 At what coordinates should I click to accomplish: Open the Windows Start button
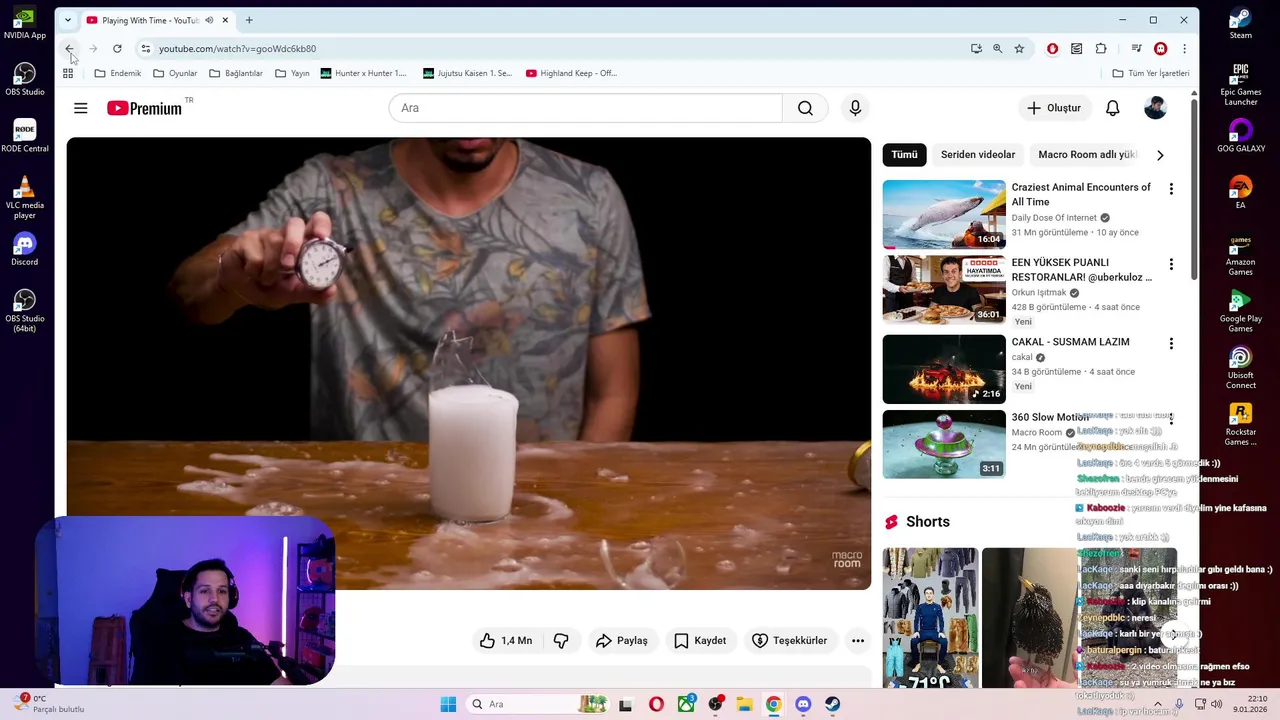(448, 704)
